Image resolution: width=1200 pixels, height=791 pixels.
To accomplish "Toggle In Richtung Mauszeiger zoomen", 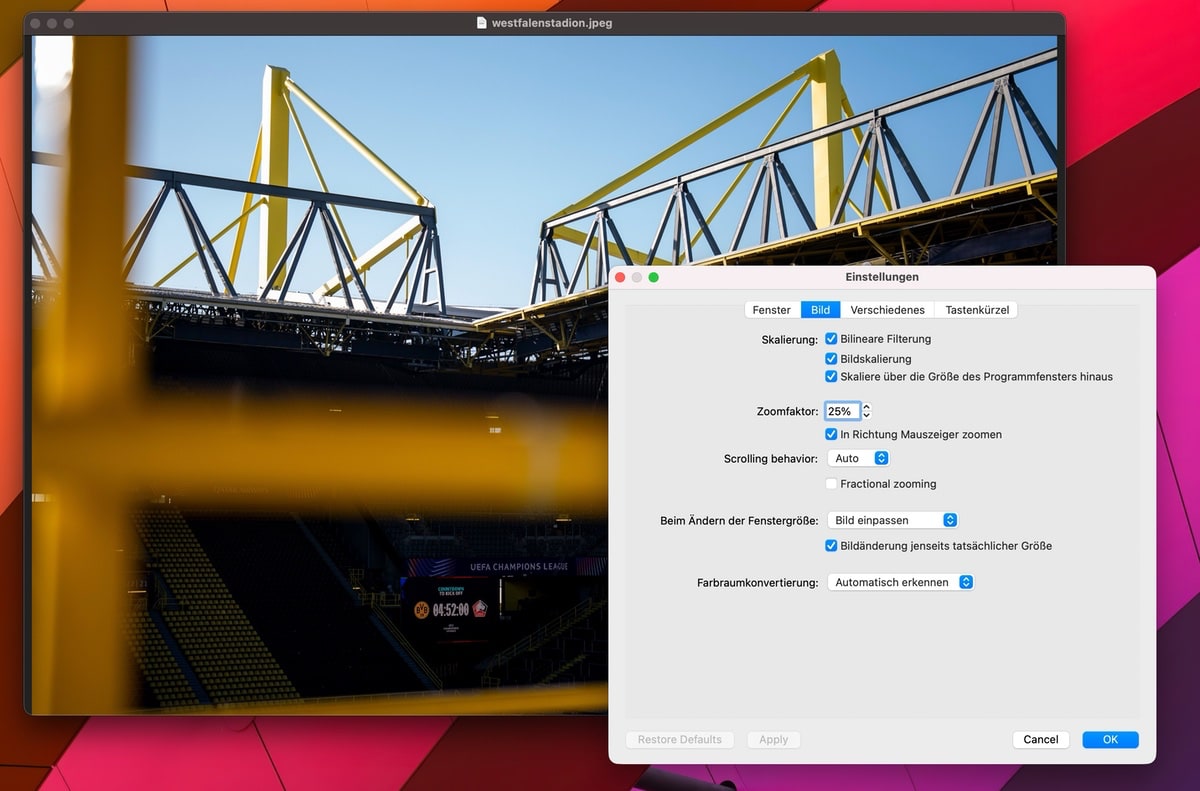I will (831, 435).
